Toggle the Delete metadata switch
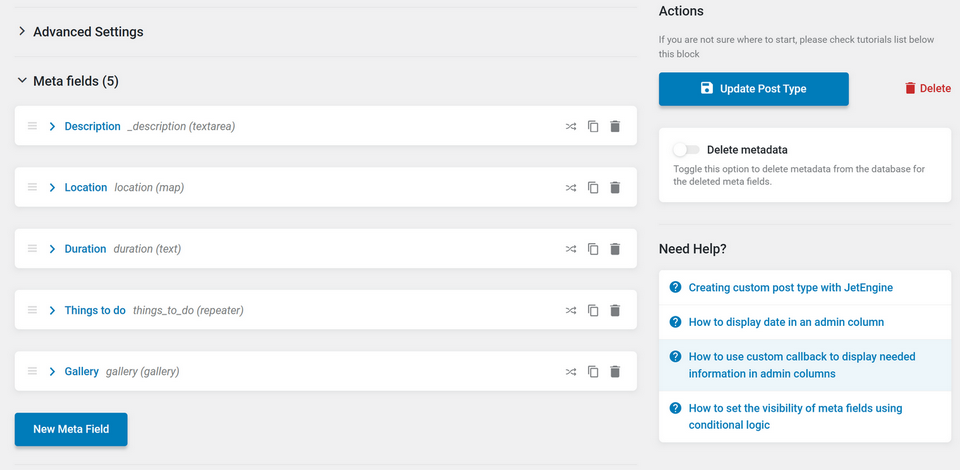960x470 pixels. tap(686, 150)
